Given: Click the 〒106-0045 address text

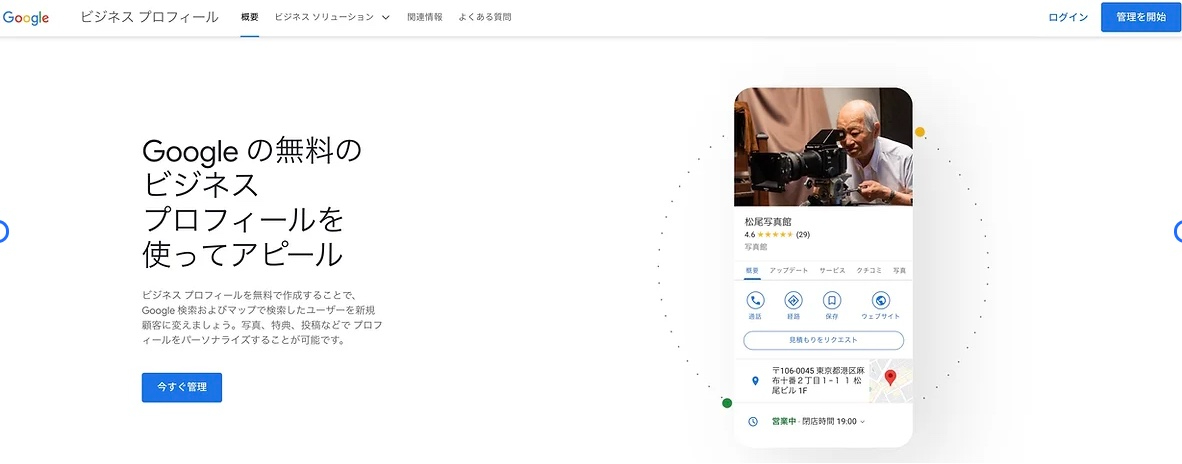Looking at the screenshot, I should click(819, 381).
